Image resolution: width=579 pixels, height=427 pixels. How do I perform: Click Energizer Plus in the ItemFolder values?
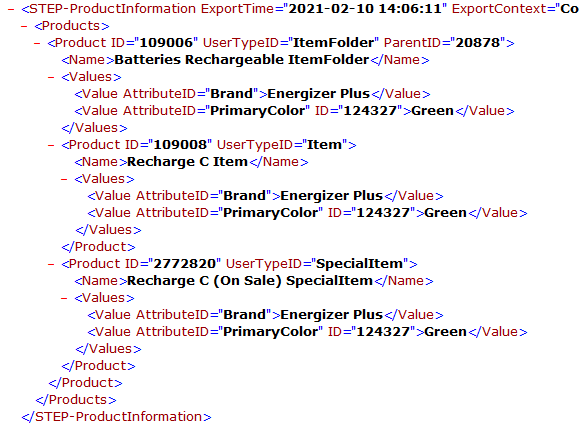pos(319,94)
